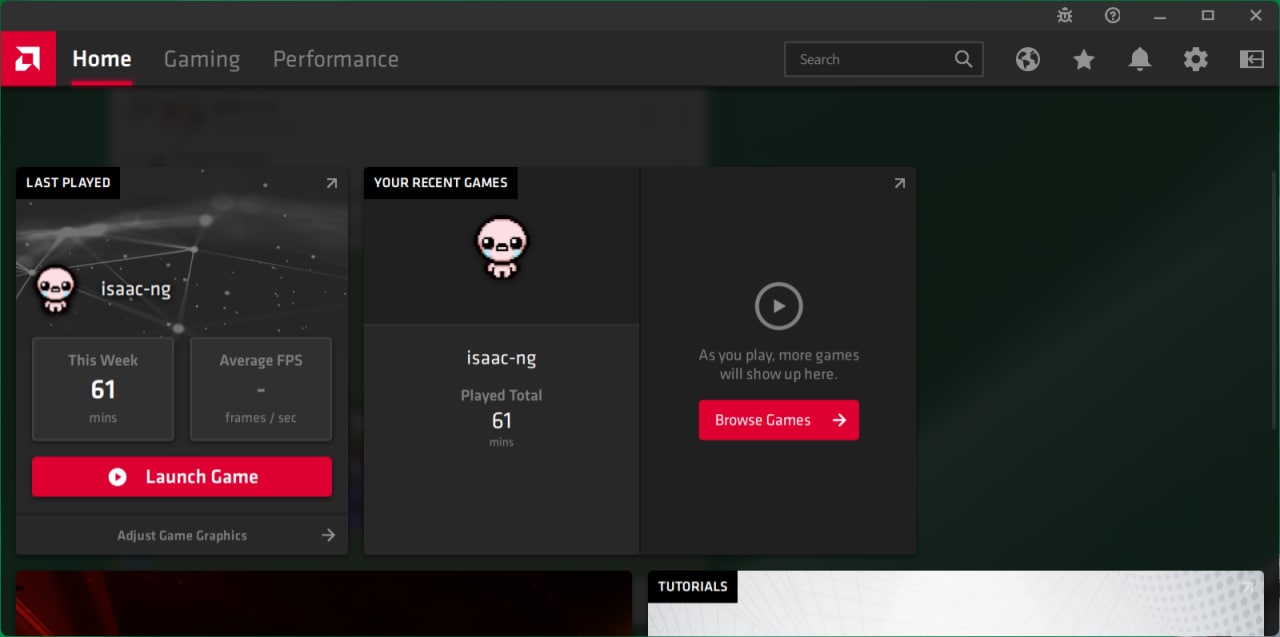Expand the Your Recent Games card arrow

point(899,183)
